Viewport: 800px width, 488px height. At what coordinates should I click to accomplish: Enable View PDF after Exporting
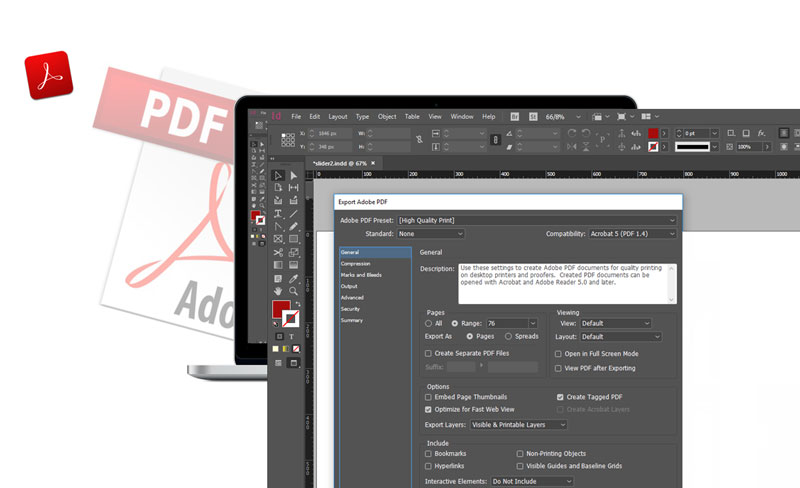click(558, 368)
